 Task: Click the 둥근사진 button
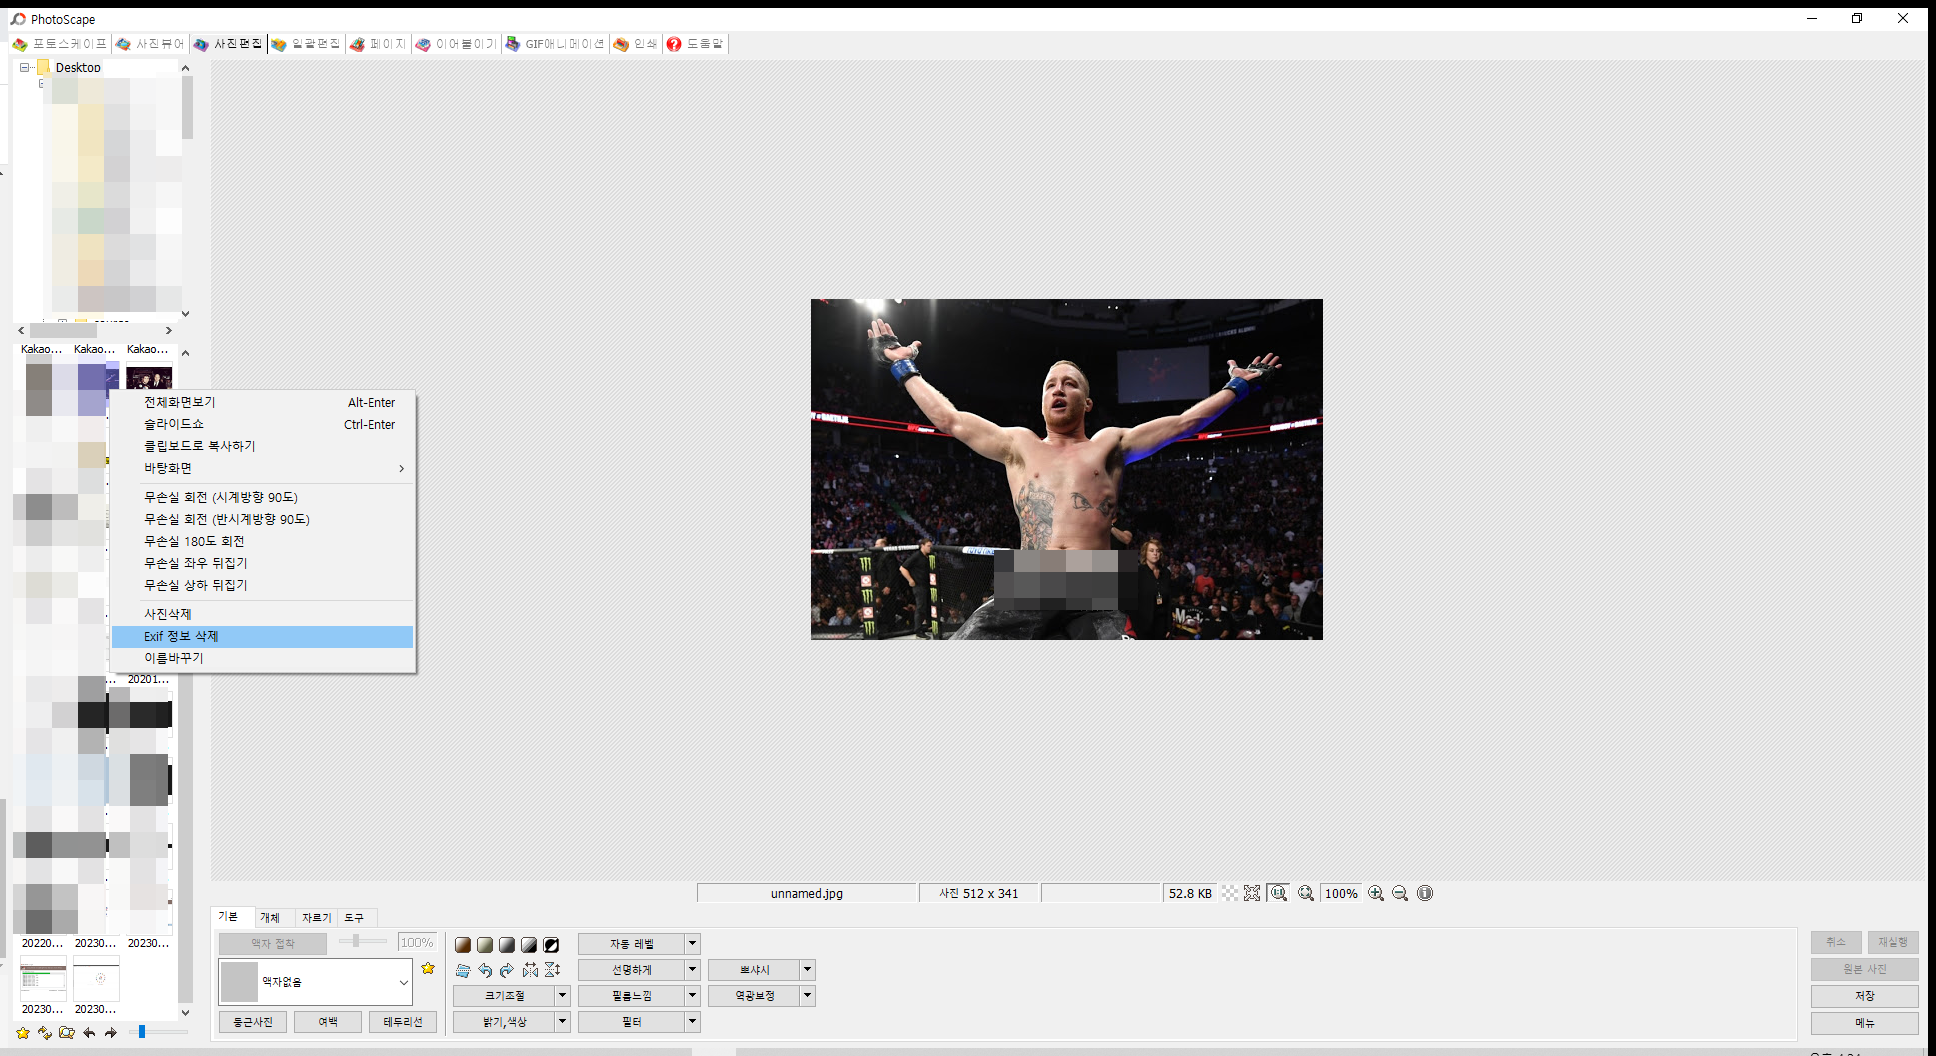tap(253, 1022)
